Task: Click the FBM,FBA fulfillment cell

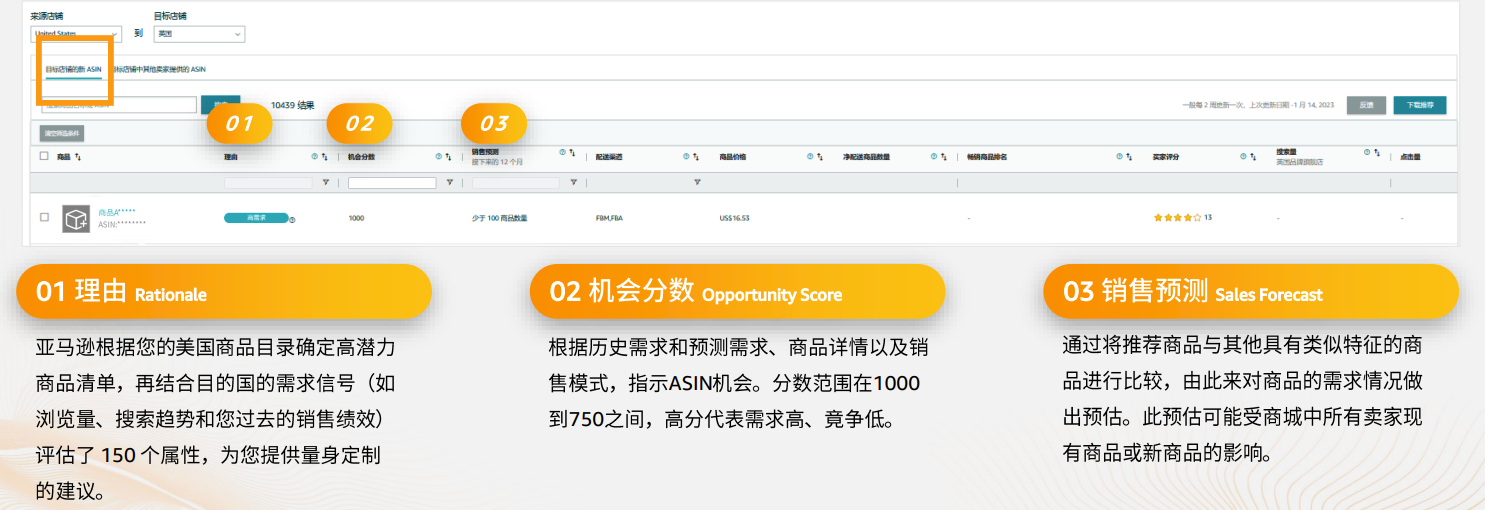Action: [609, 217]
